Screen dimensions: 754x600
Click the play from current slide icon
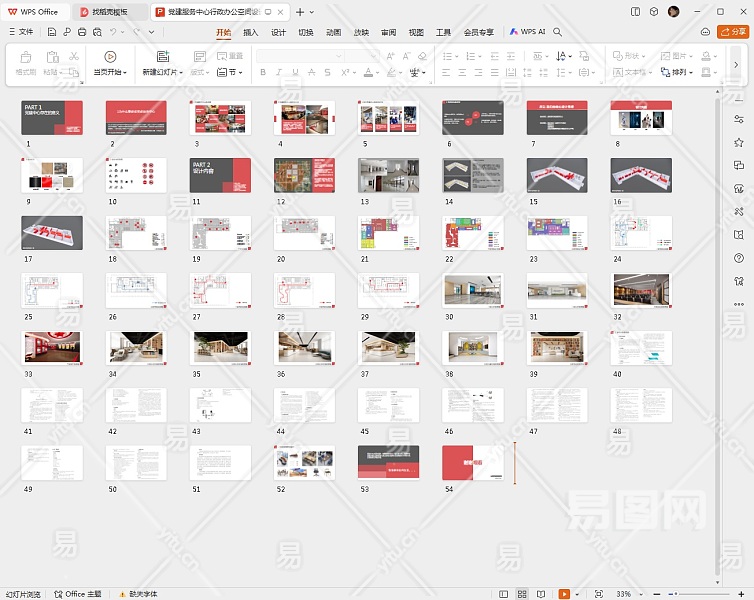[x=110, y=56]
